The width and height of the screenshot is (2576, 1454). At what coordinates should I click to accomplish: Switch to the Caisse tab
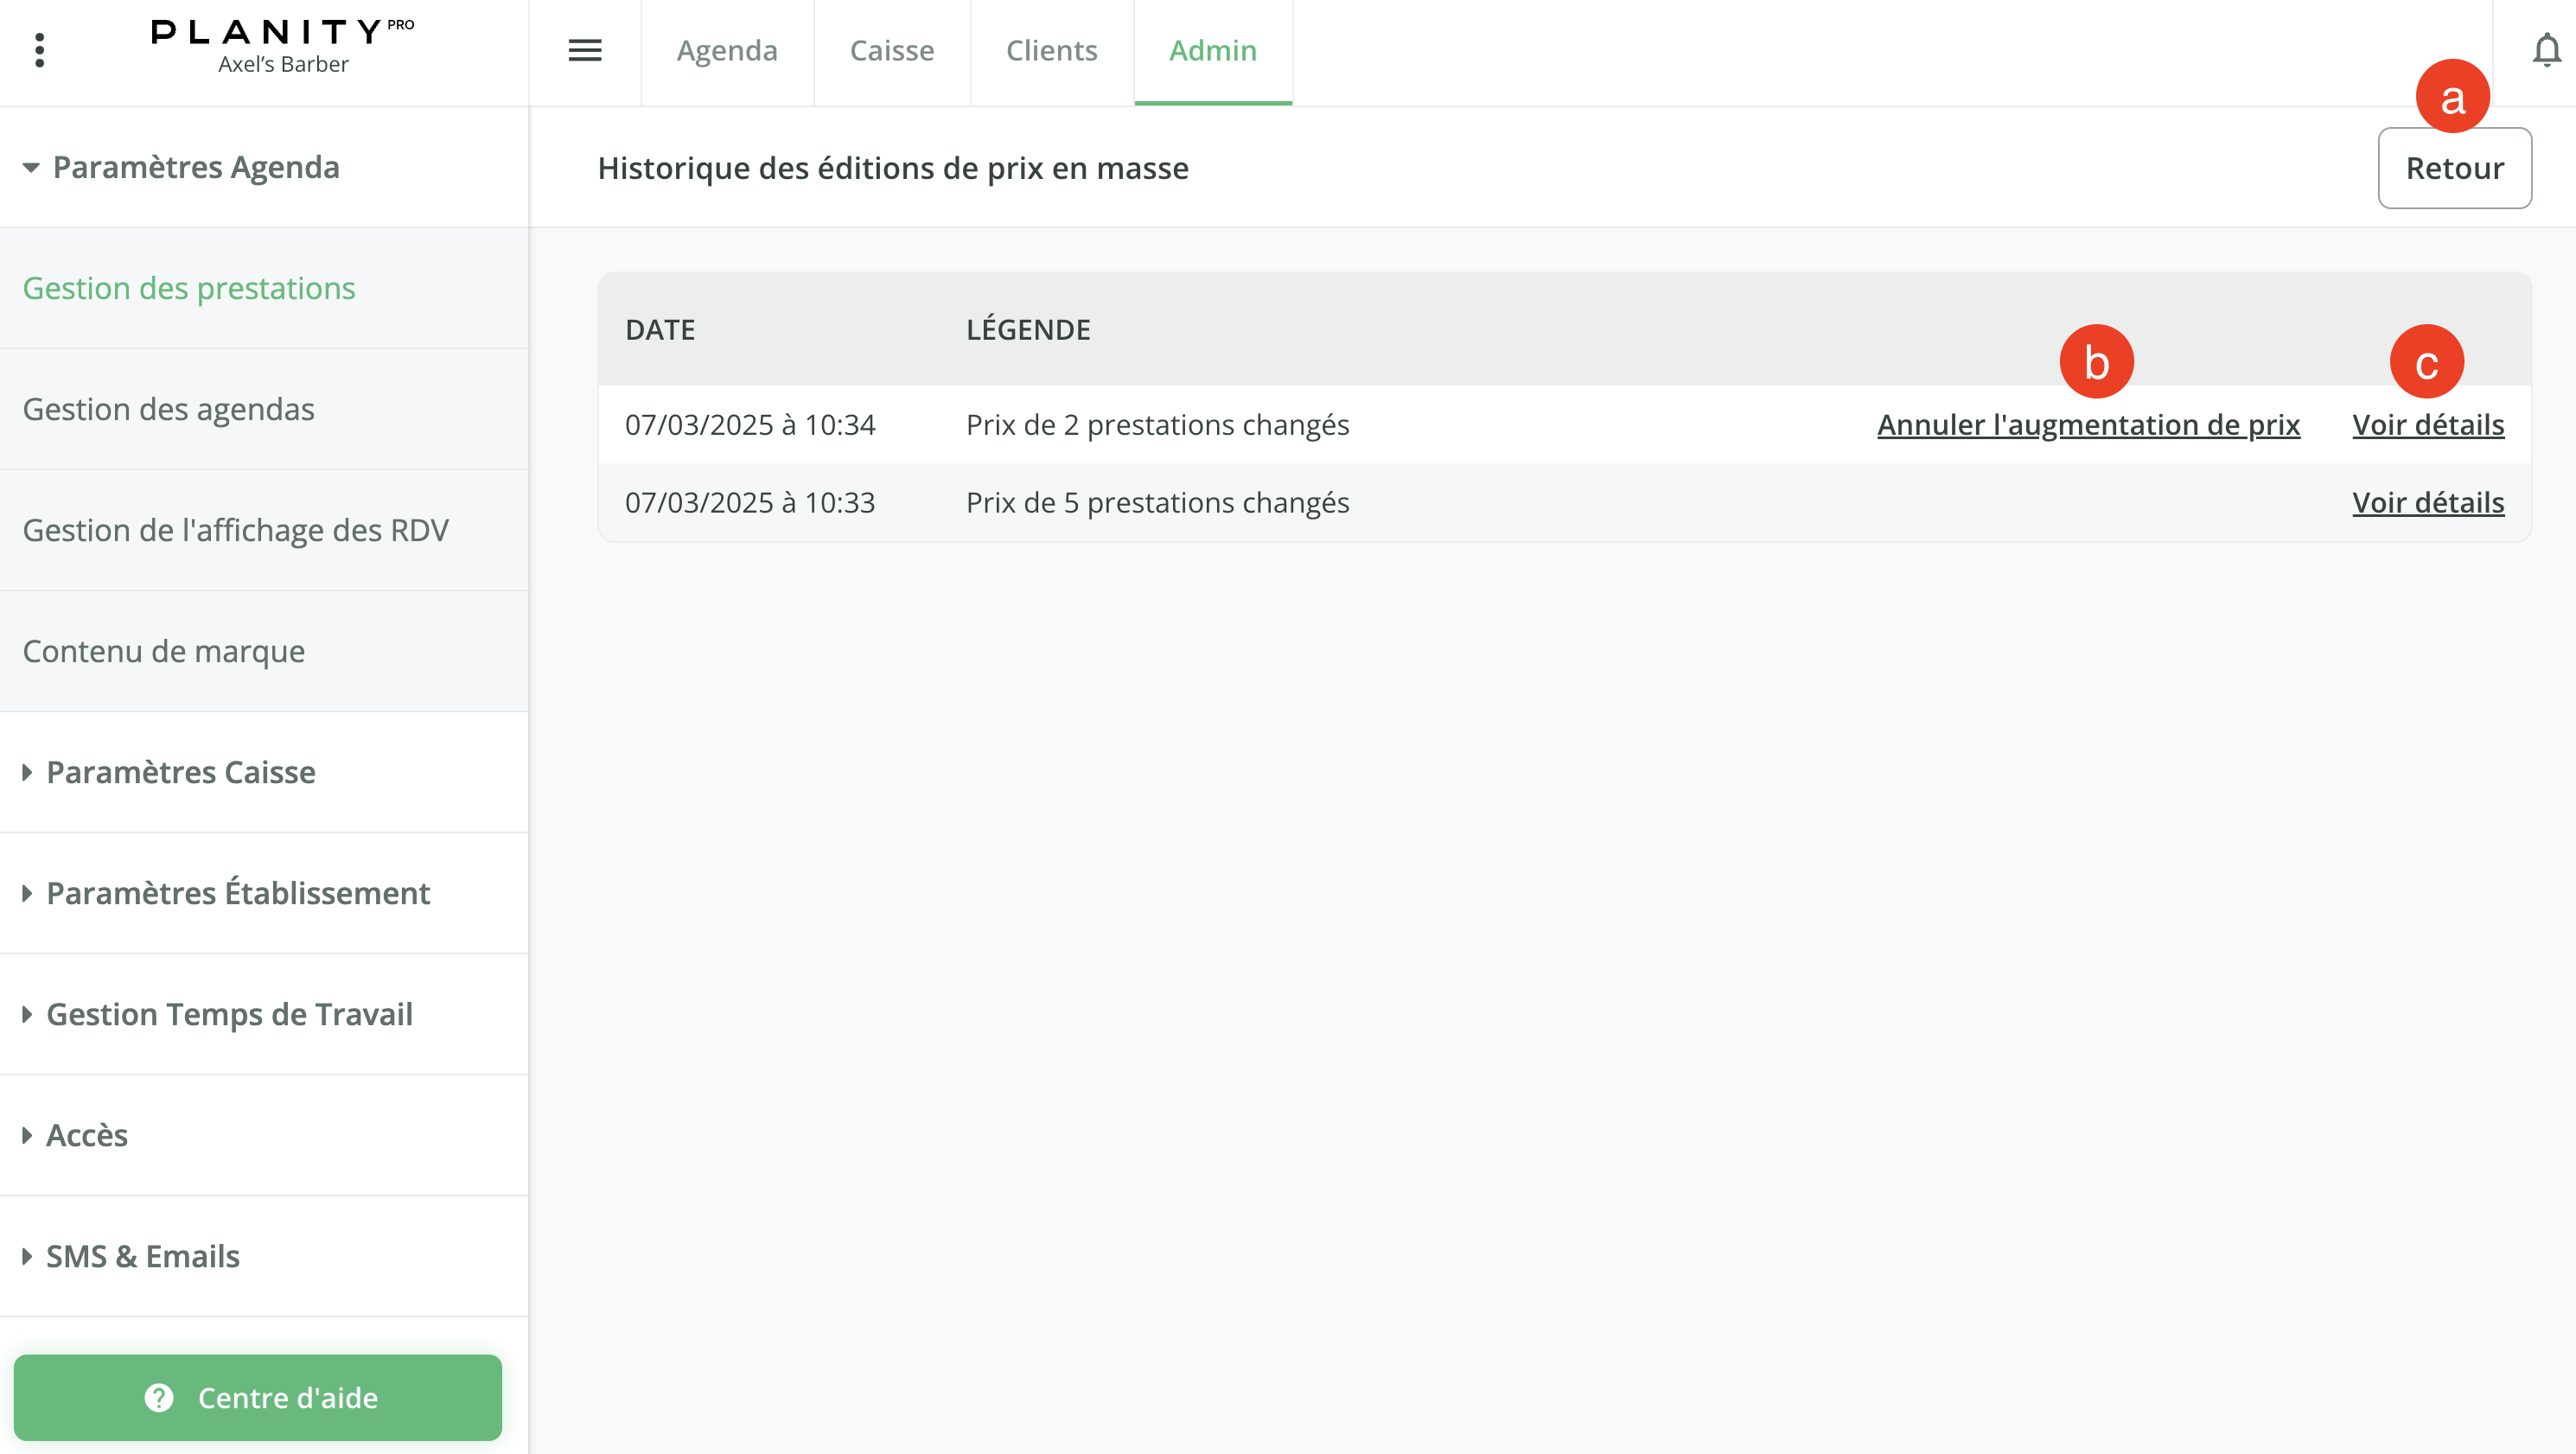coord(892,50)
